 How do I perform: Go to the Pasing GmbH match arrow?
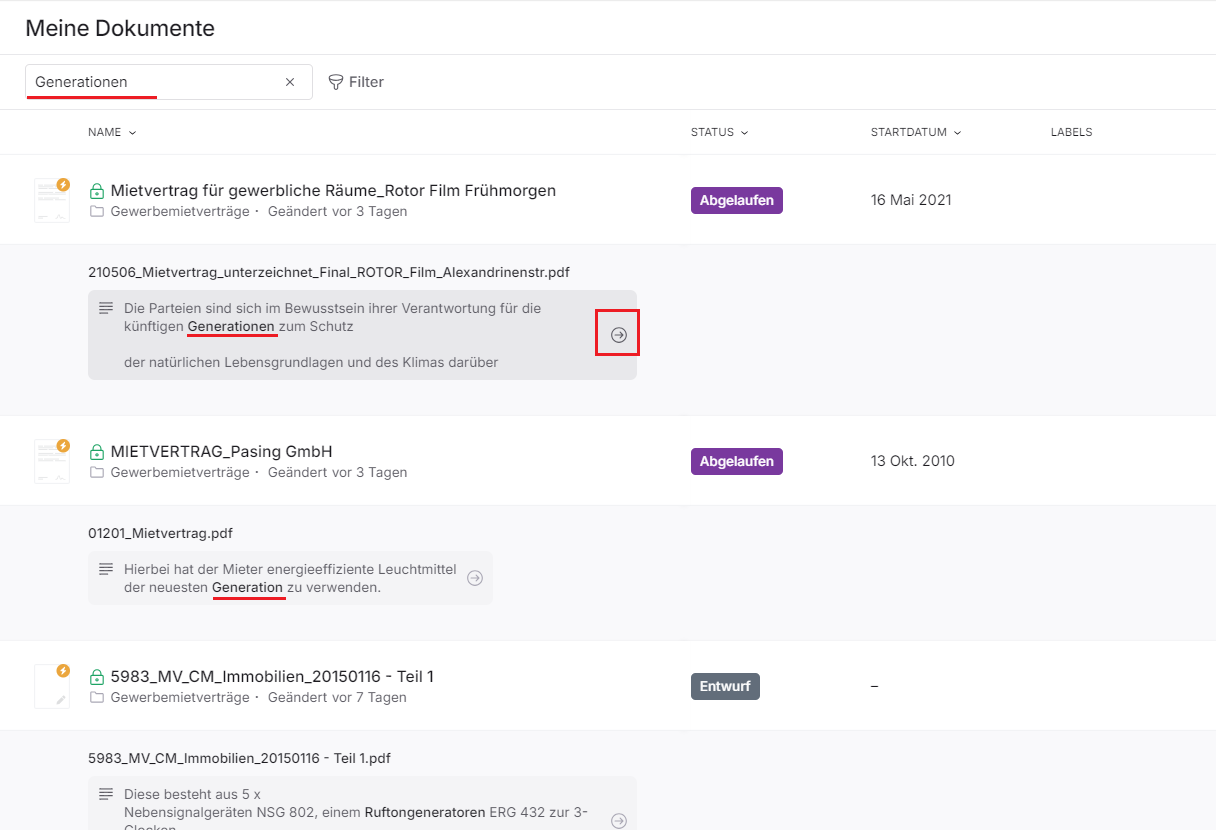475,578
